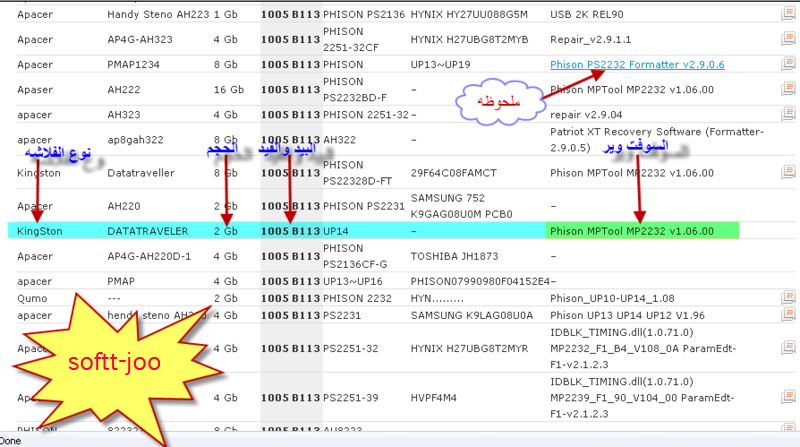Click 1005 B113 in the Qumo row

click(x=290, y=298)
